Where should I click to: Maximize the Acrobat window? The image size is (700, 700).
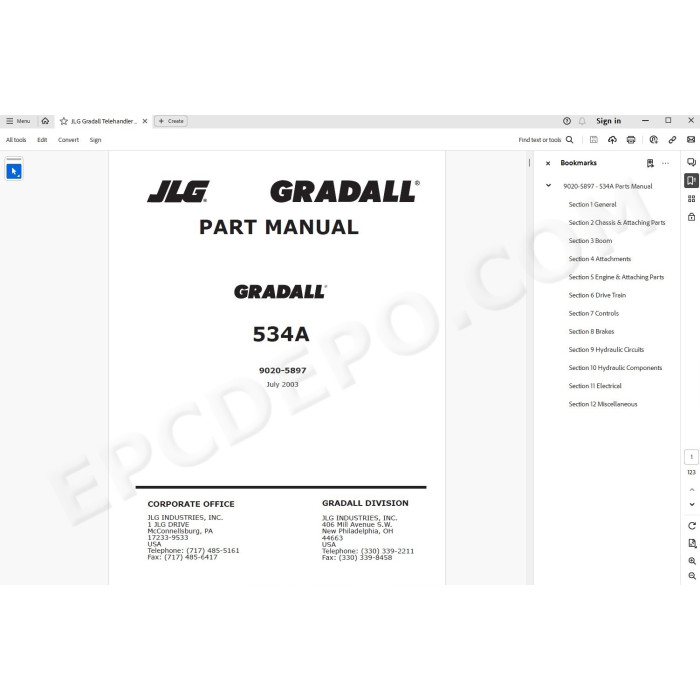point(668,121)
